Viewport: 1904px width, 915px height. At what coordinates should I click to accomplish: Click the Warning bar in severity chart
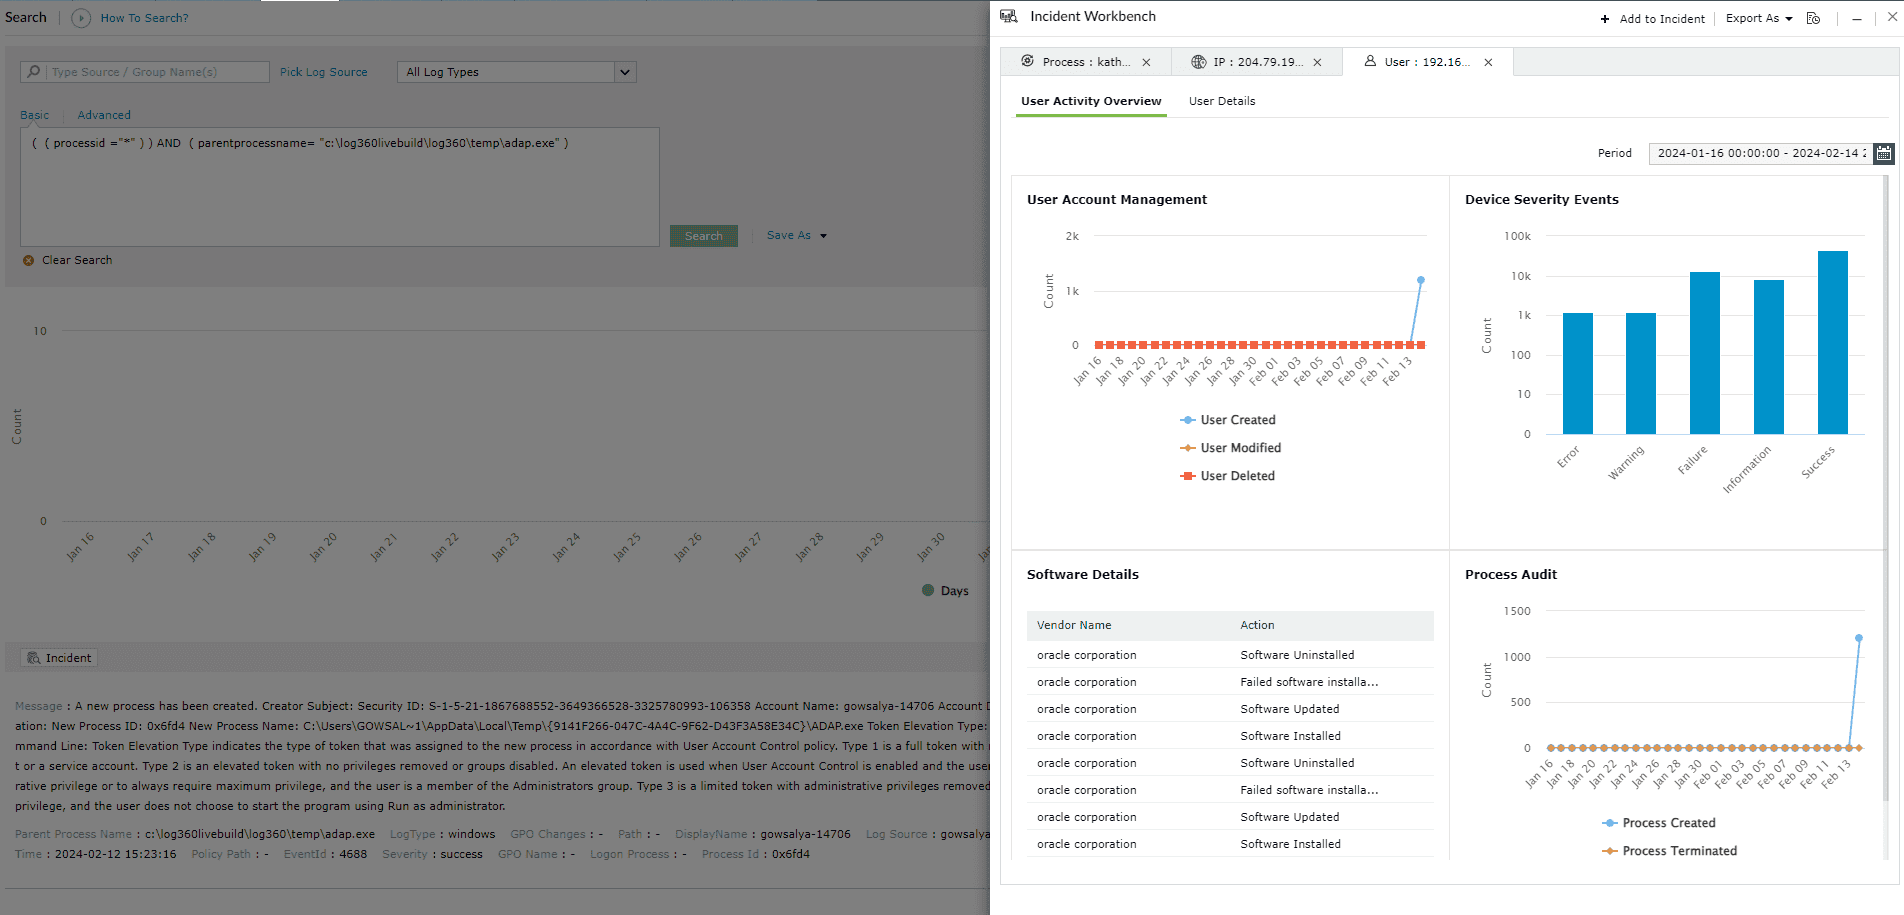click(1641, 373)
